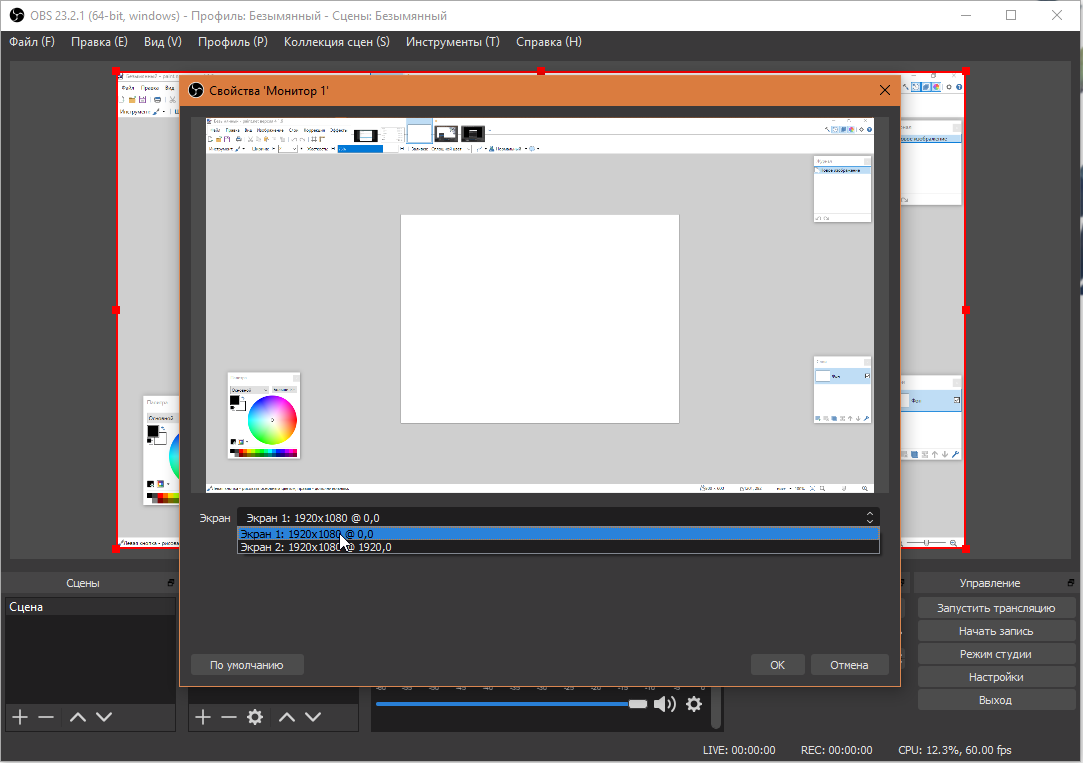The width and height of the screenshot is (1083, 763).
Task: Add a new scene with plus icon
Action: (x=19, y=717)
